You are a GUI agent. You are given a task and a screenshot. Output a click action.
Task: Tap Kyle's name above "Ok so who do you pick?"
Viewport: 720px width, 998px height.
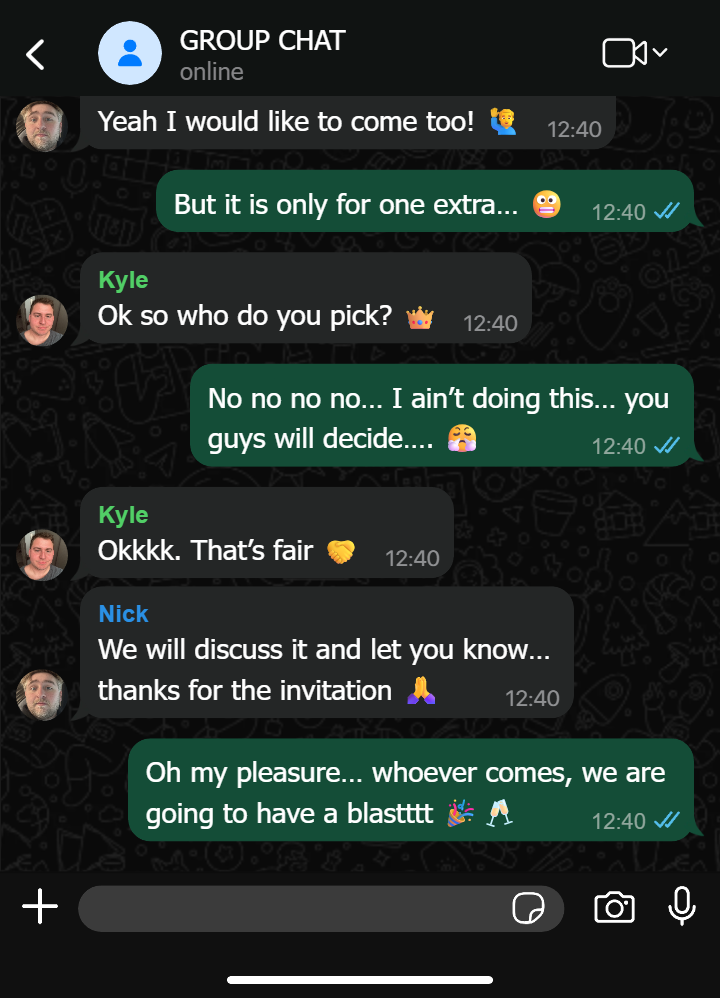(124, 280)
